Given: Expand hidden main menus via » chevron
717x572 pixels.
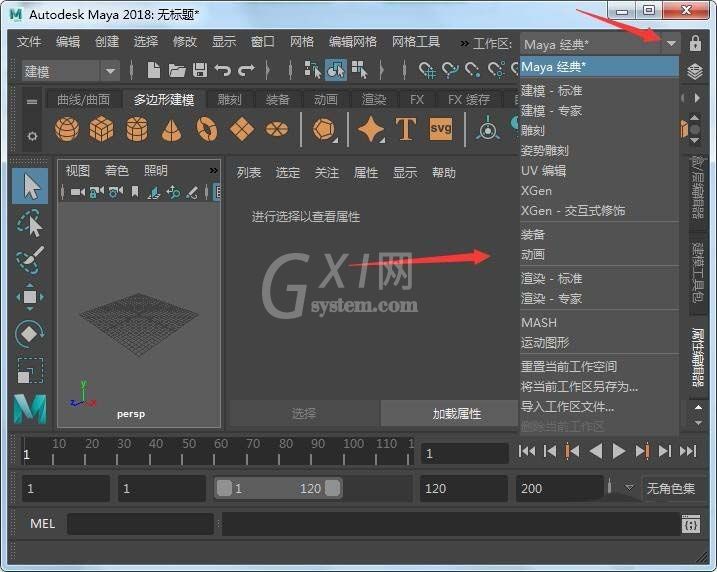Looking at the screenshot, I should click(x=465, y=43).
